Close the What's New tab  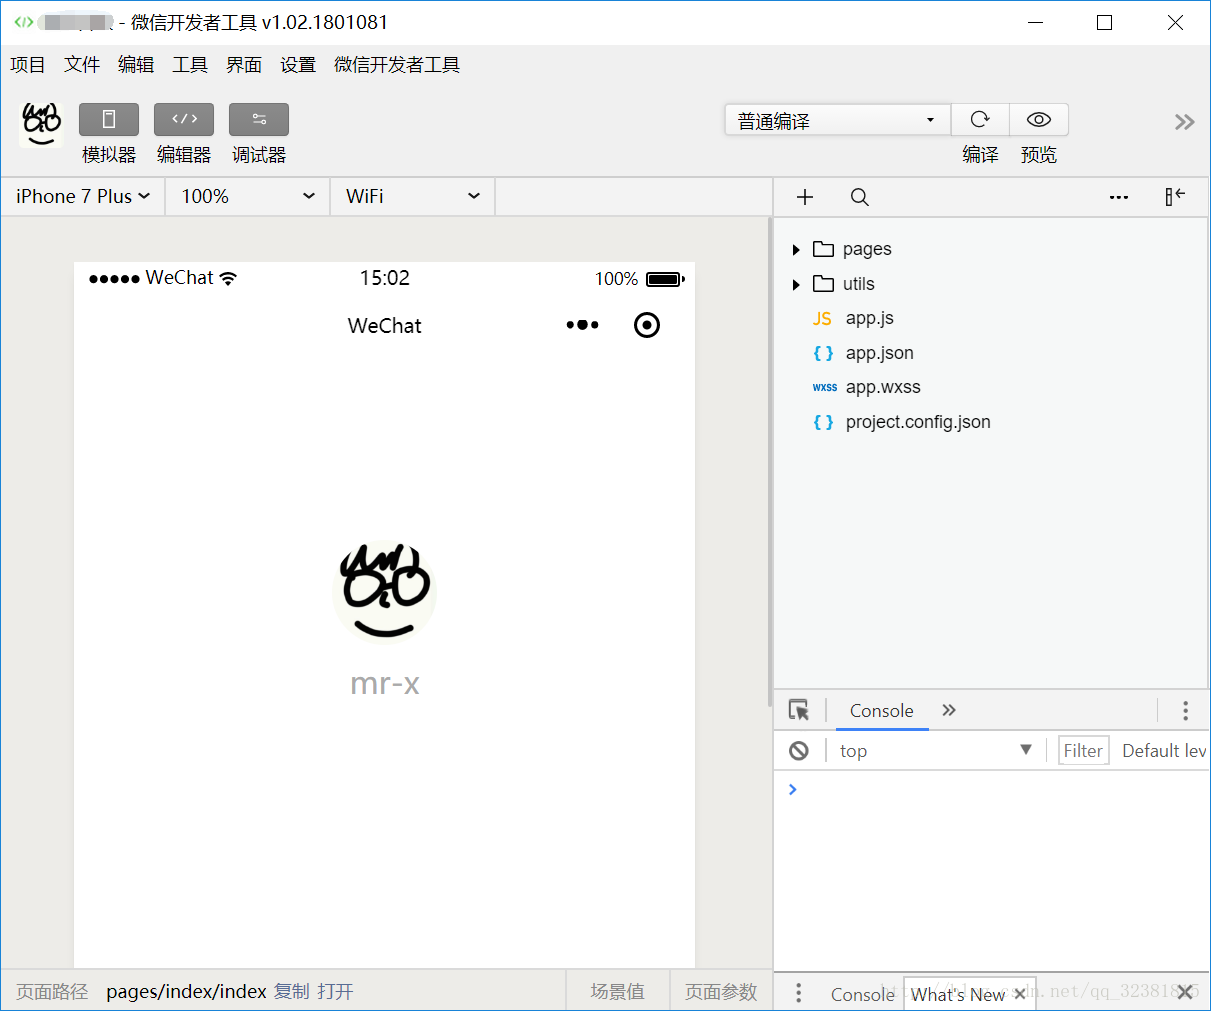[1020, 994]
